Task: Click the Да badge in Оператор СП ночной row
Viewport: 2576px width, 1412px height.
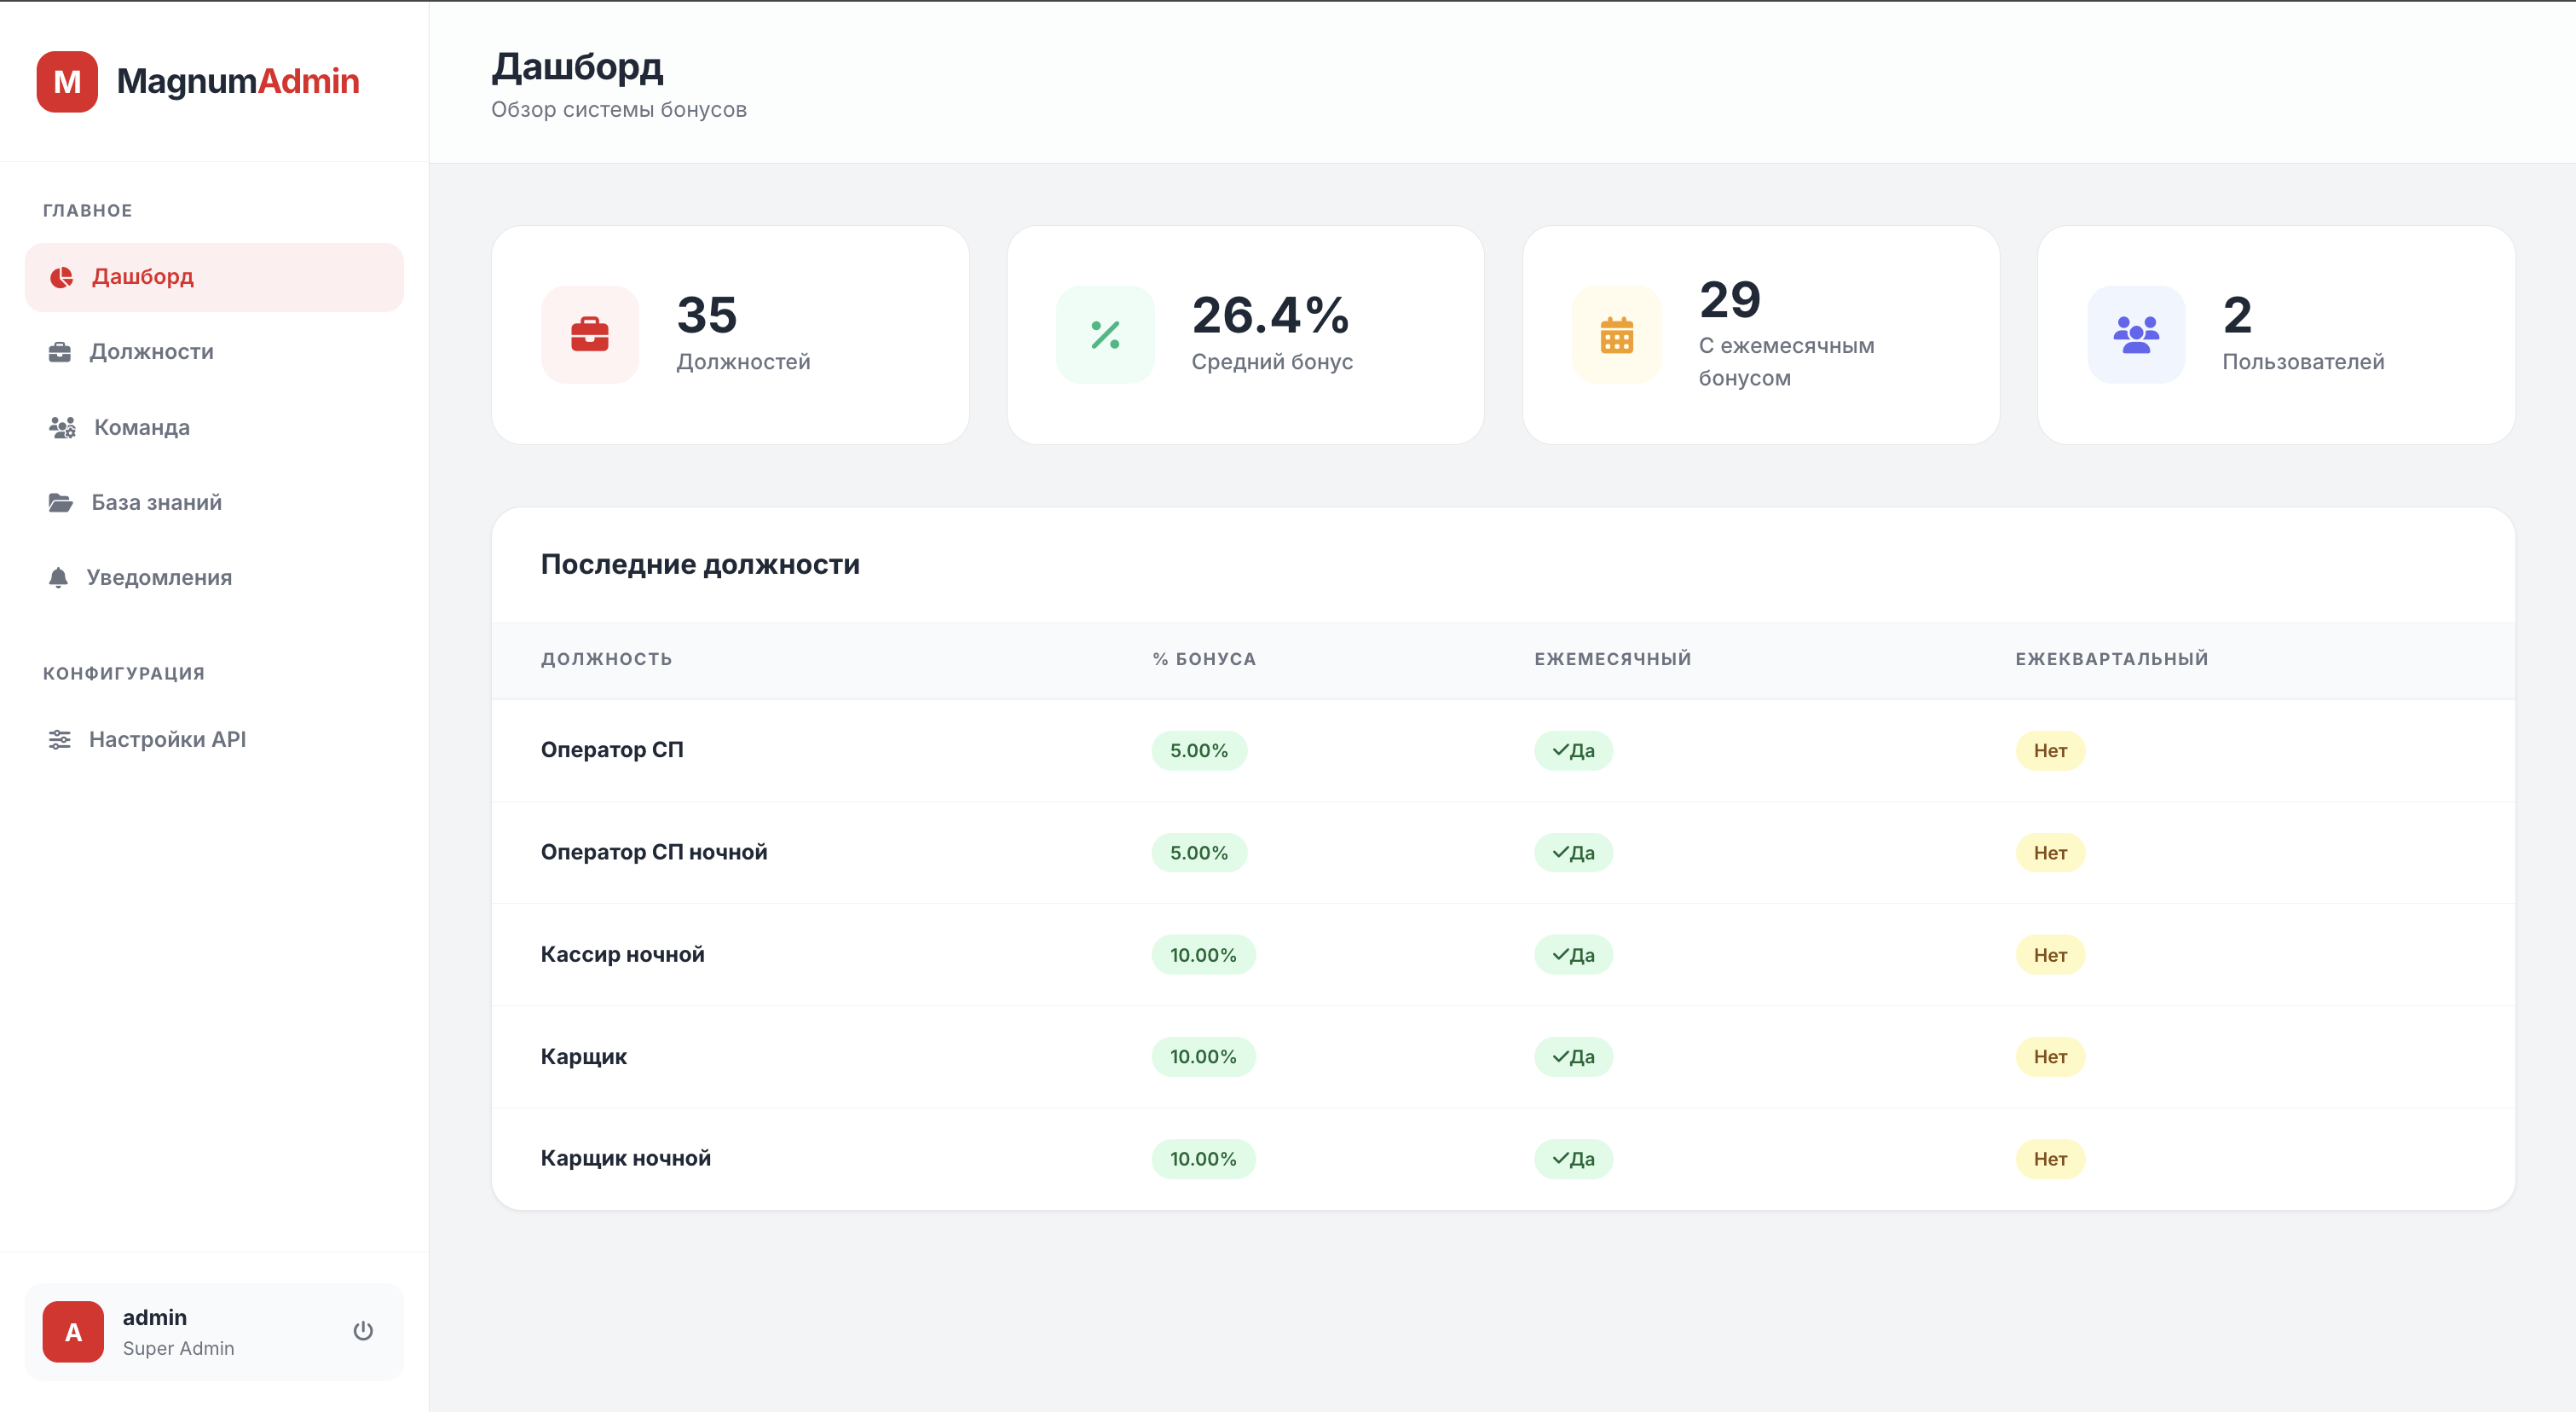Action: pyautogui.click(x=1574, y=853)
